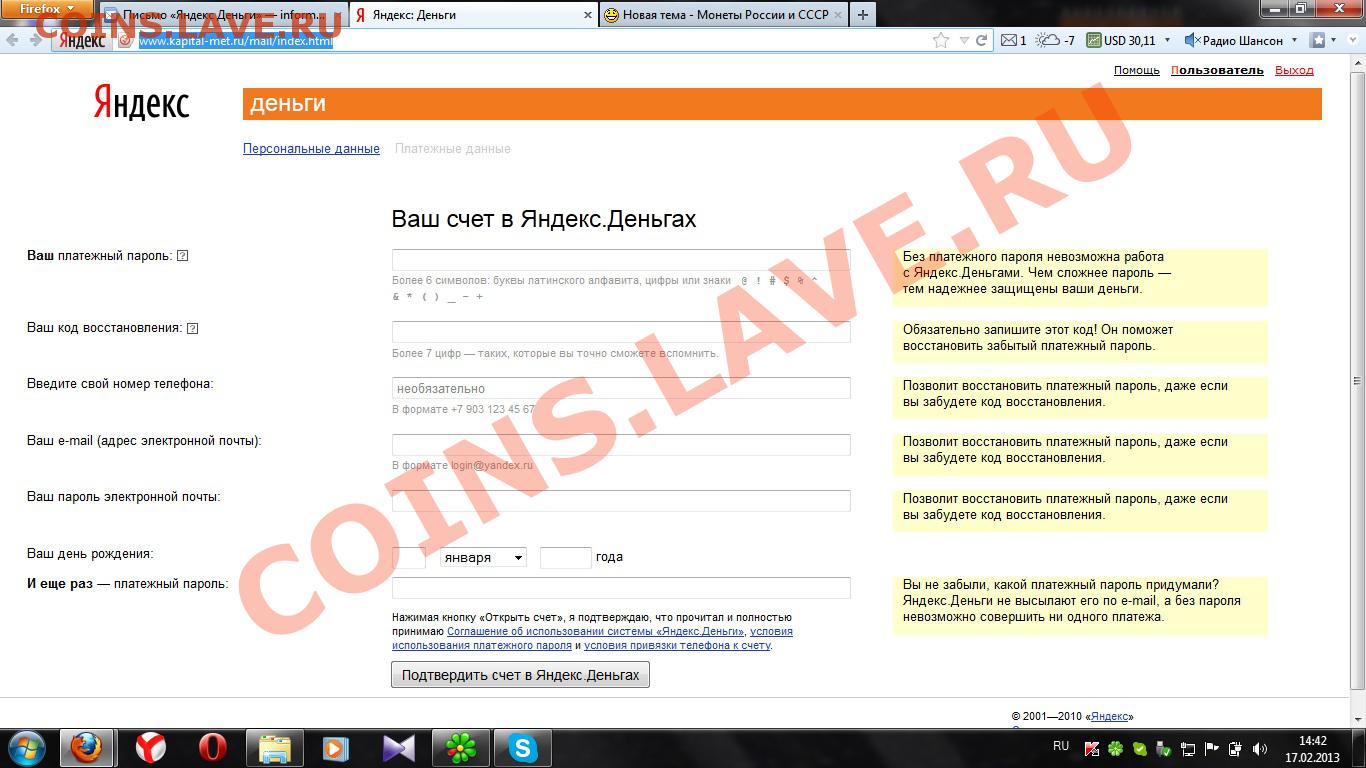Image resolution: width=1366 pixels, height=768 pixels.
Task: Focus the Ваш пароль электронной почты field
Action: pyautogui.click(x=621, y=501)
